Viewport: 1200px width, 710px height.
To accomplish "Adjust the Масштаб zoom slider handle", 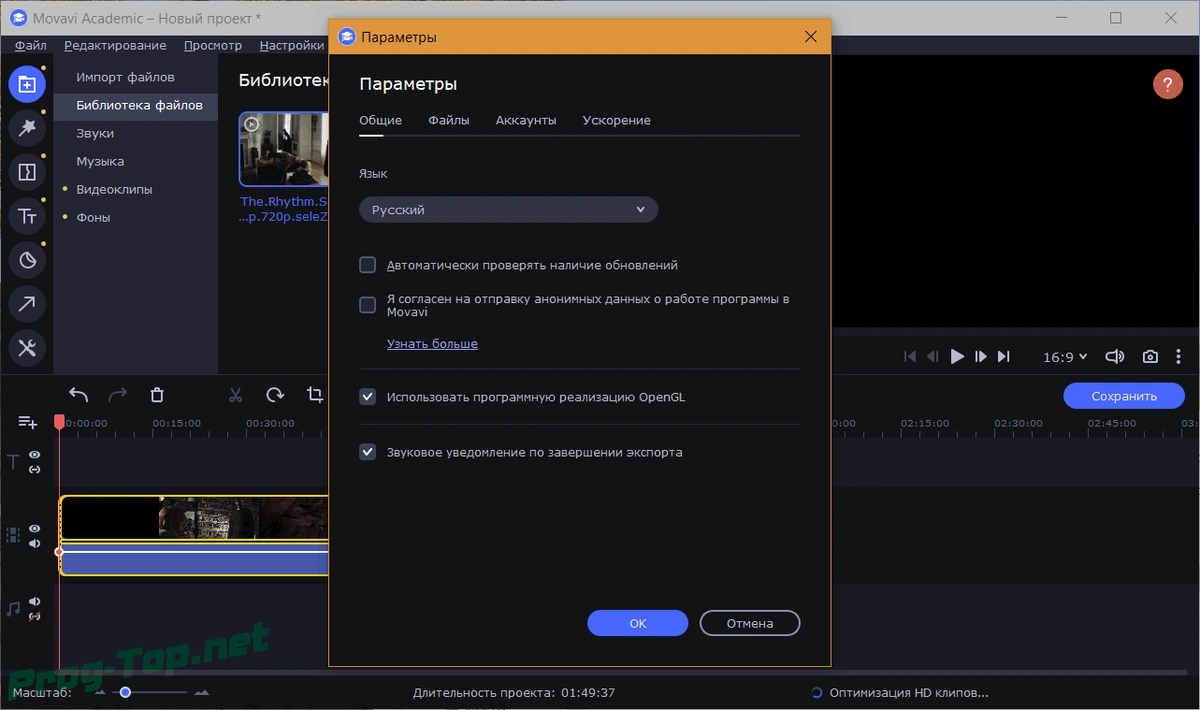I will tap(125, 692).
